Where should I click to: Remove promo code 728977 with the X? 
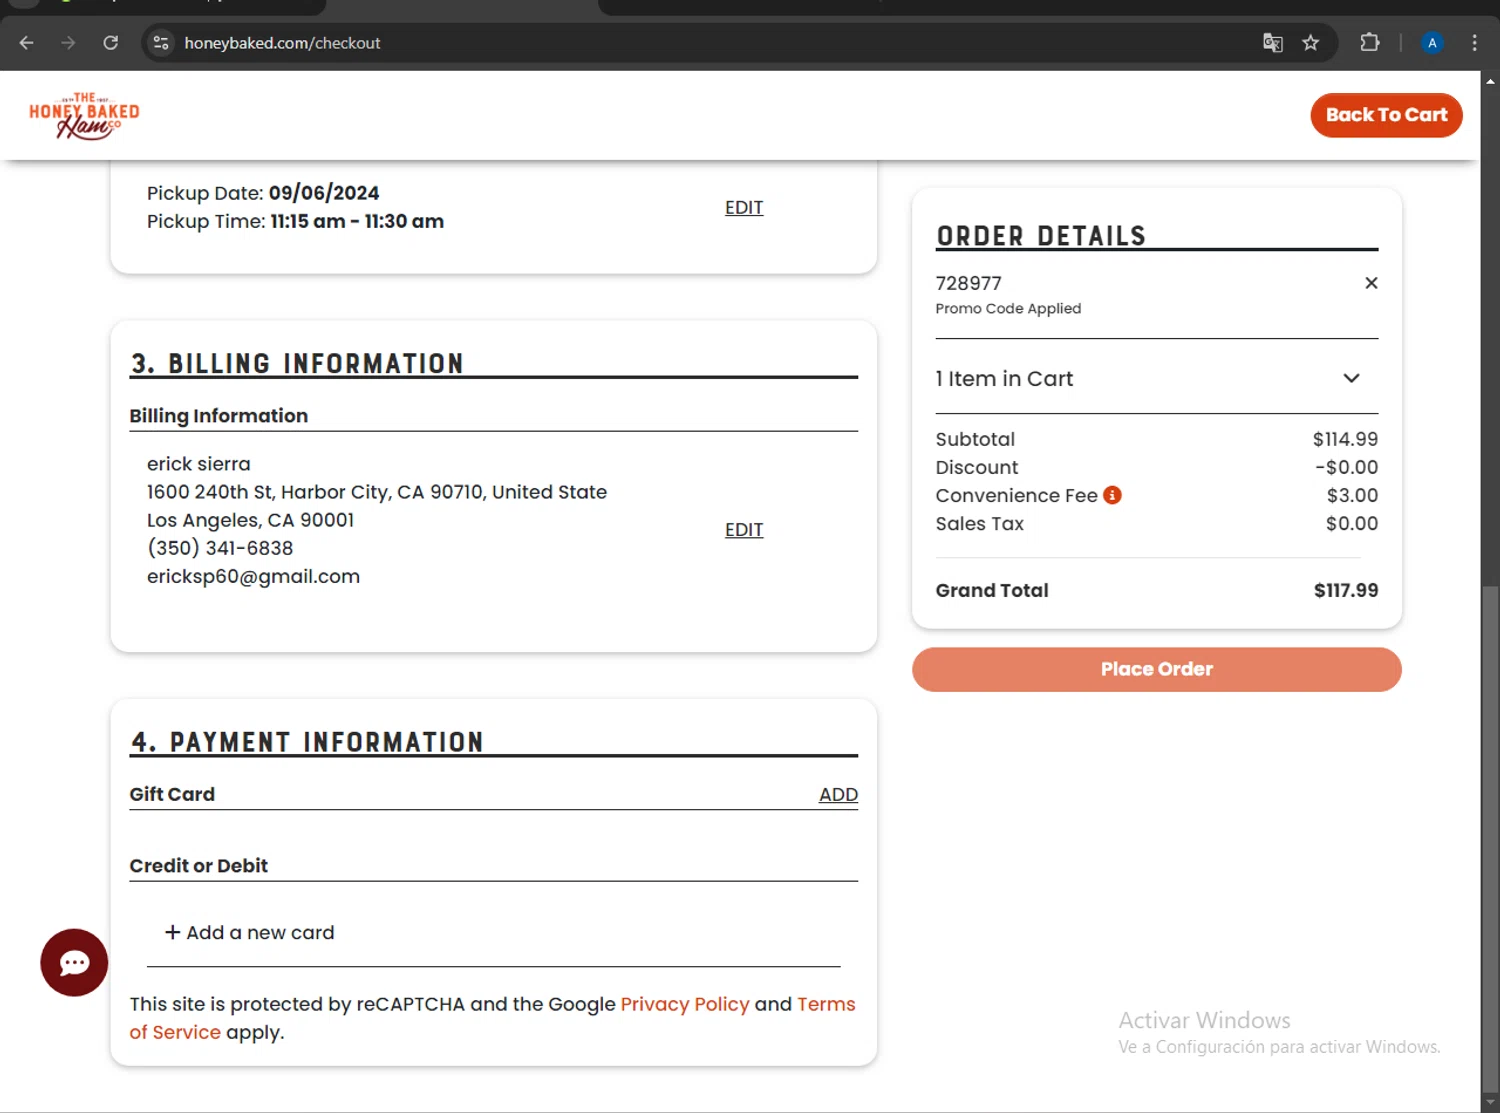(1371, 283)
